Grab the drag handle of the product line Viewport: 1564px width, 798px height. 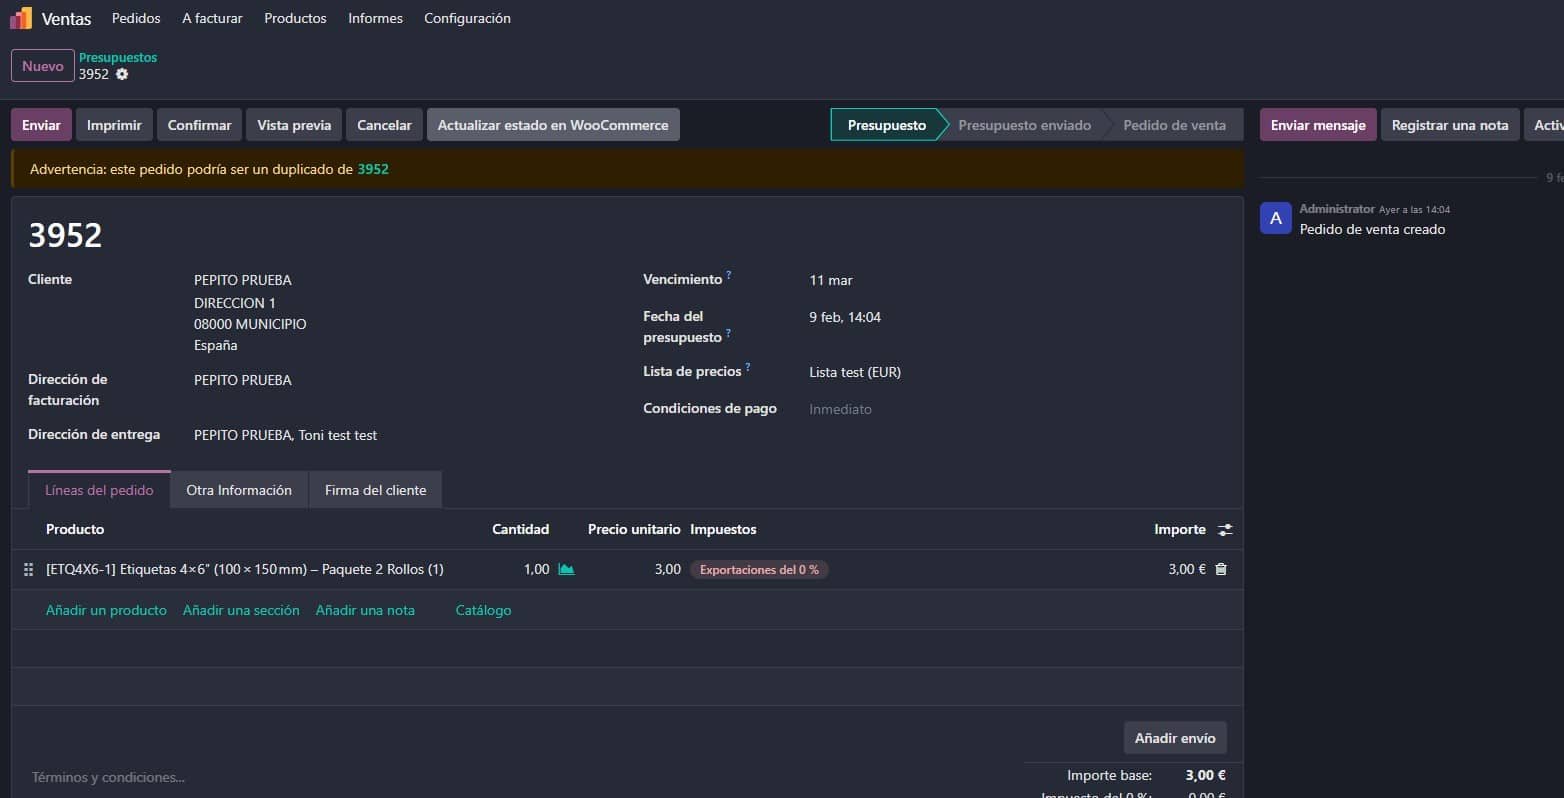point(28,569)
